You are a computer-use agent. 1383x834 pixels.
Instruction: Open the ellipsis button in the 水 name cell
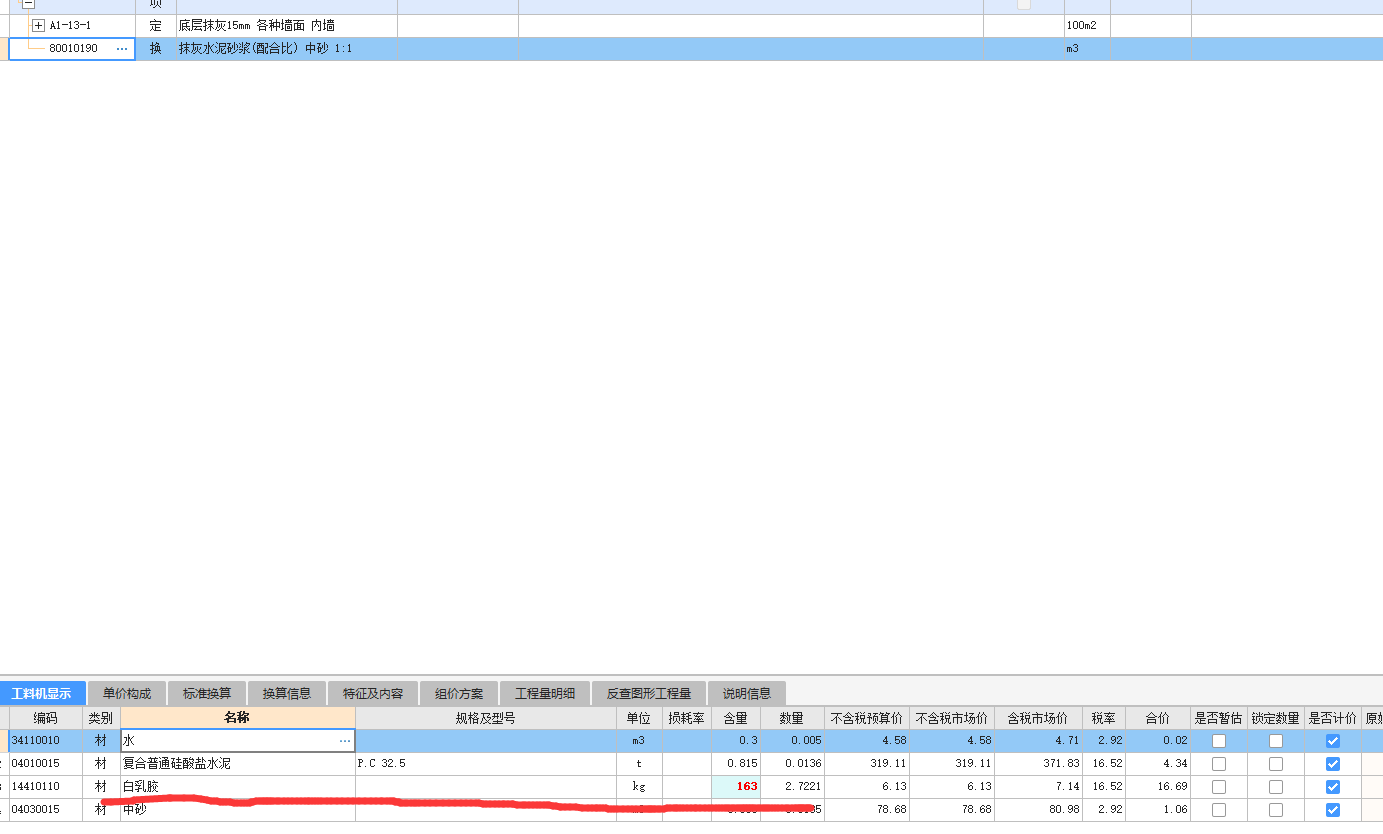[345, 741]
